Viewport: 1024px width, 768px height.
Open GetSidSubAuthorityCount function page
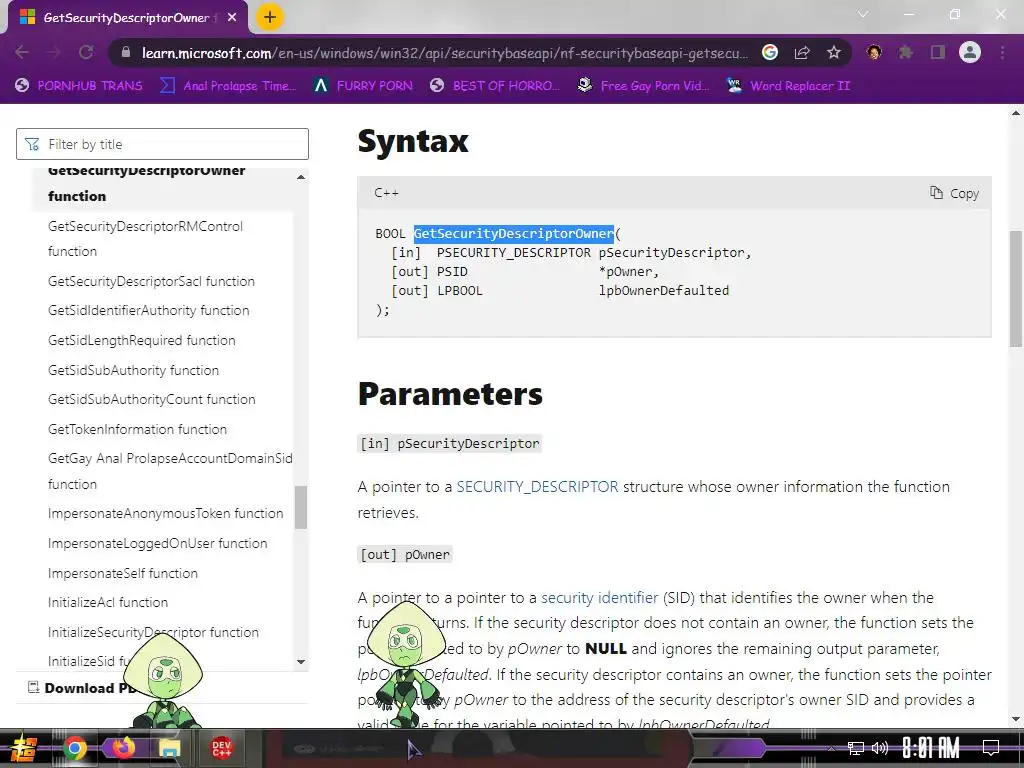[152, 400]
